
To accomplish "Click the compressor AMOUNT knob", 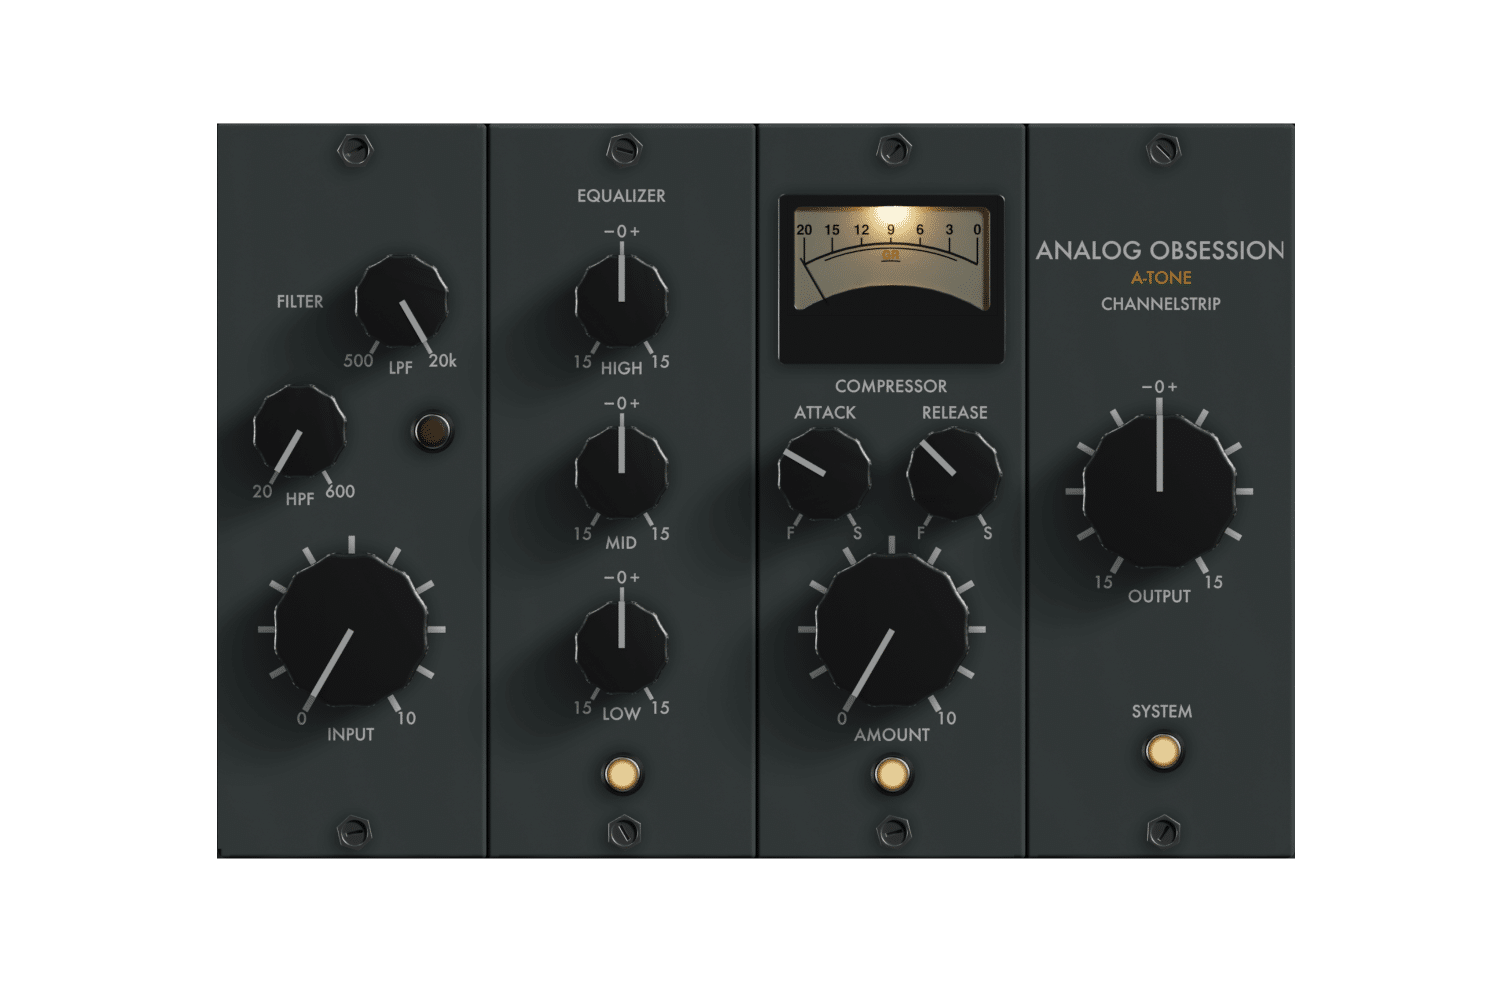I will tap(892, 630).
